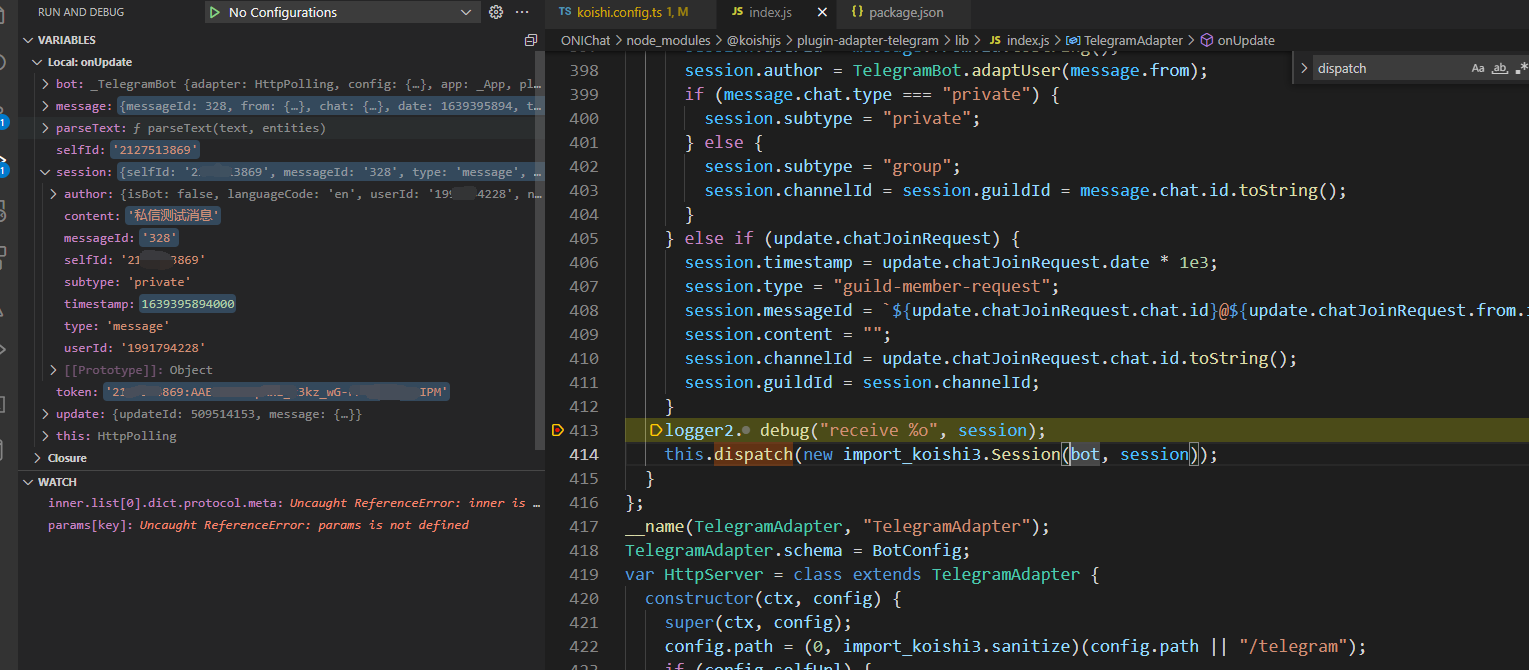Toggle Use Regular Expression in find widget
Image resolution: width=1529 pixels, height=670 pixels.
pyautogui.click(x=1521, y=68)
